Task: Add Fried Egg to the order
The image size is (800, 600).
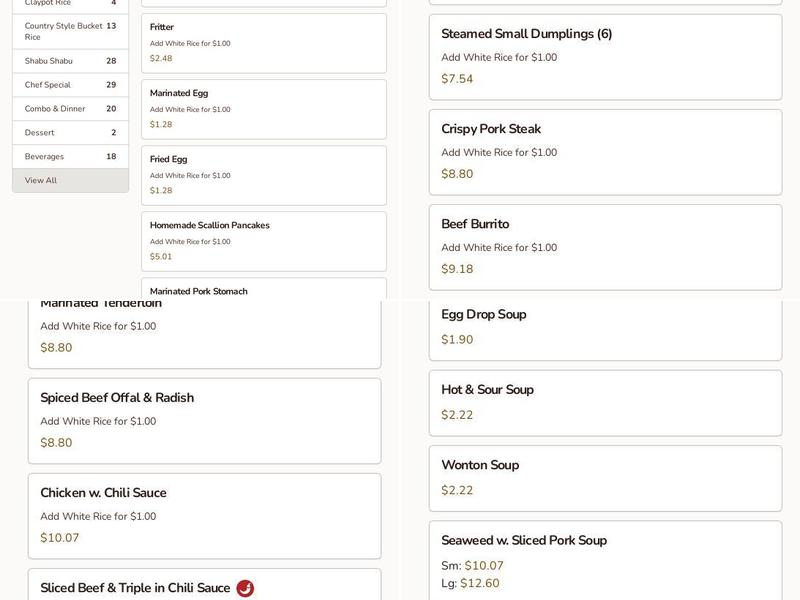Action: [263, 174]
